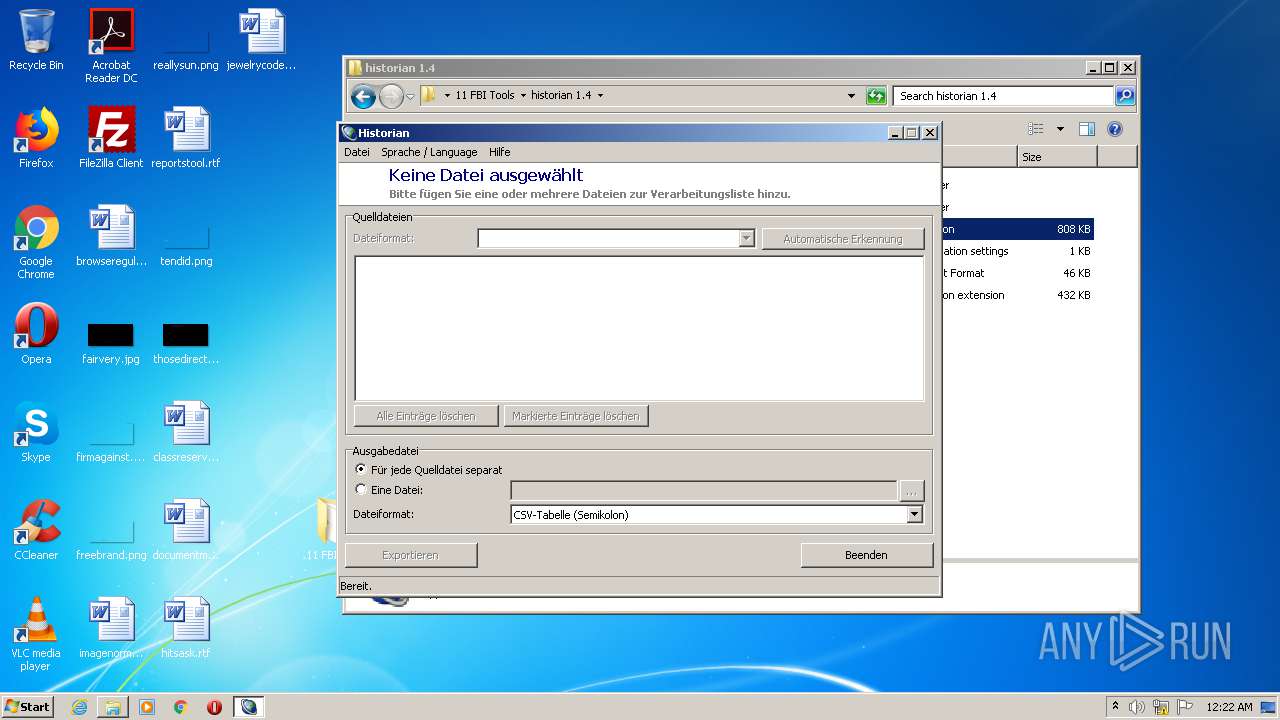Launch Acrobat Reader DC from desktop
The image size is (1280, 720).
click(111, 45)
